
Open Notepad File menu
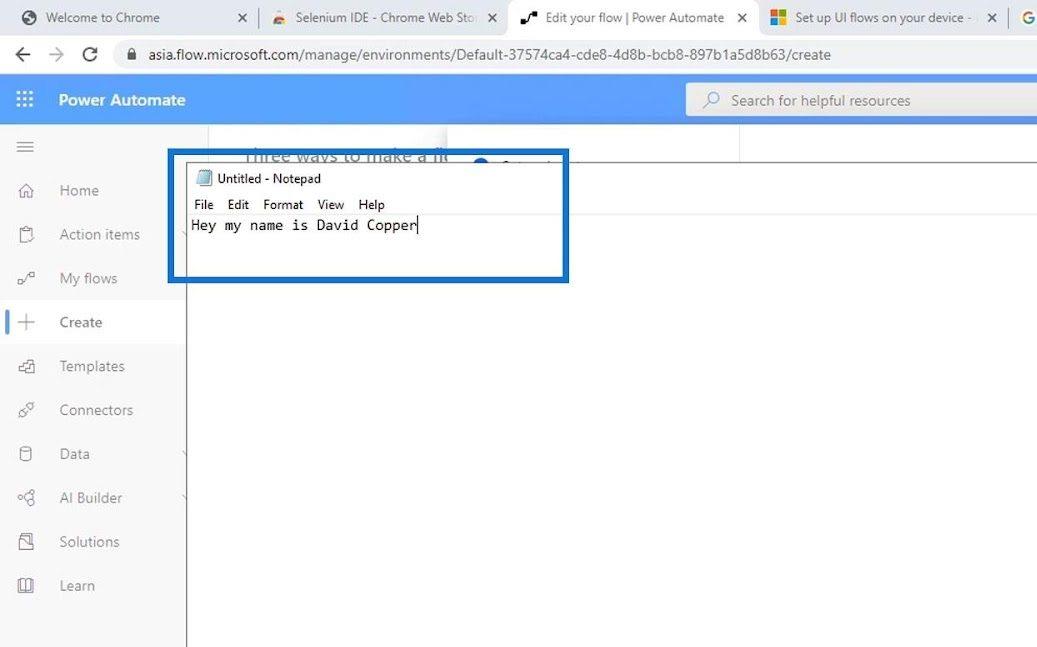[204, 205]
